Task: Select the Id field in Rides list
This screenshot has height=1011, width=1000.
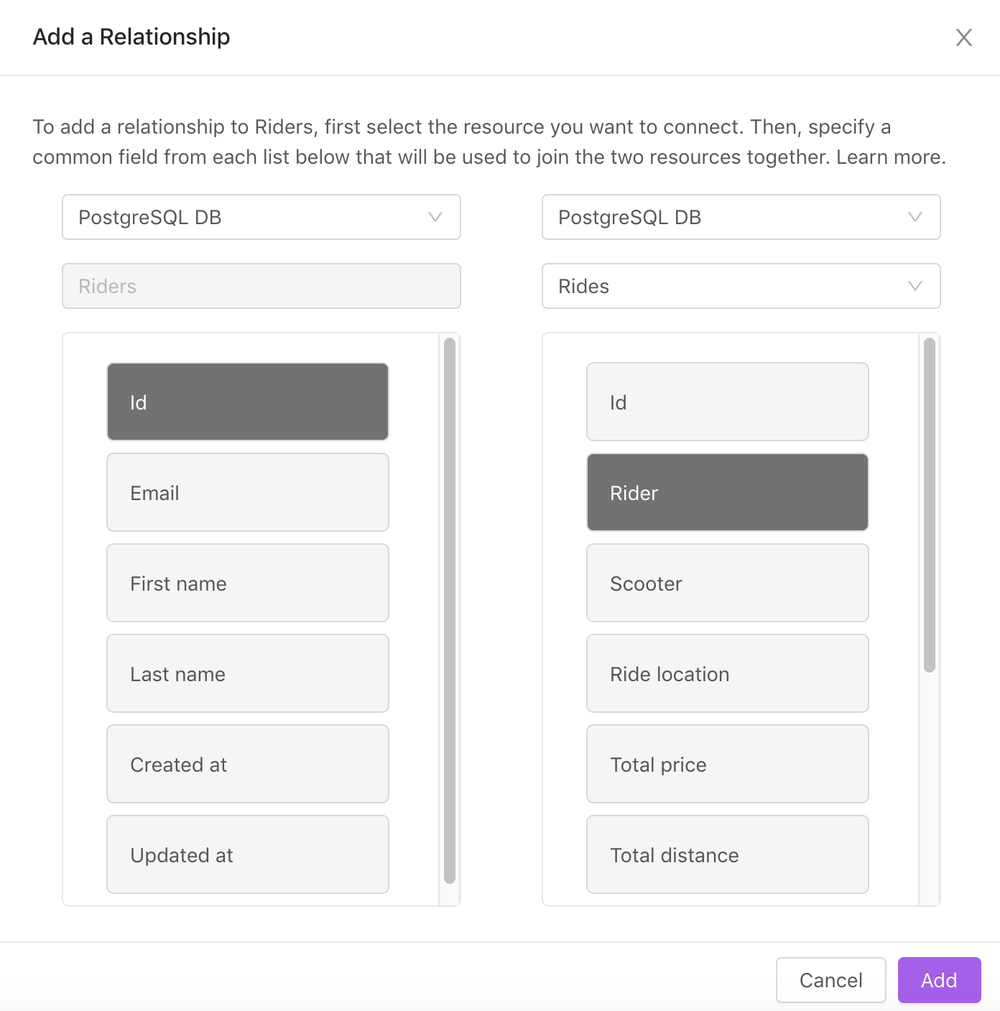Action: pos(727,402)
